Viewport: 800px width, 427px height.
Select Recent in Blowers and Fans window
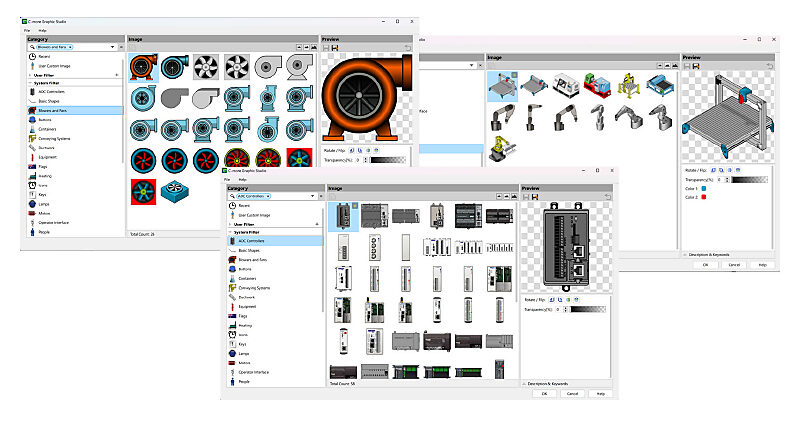tap(75, 57)
